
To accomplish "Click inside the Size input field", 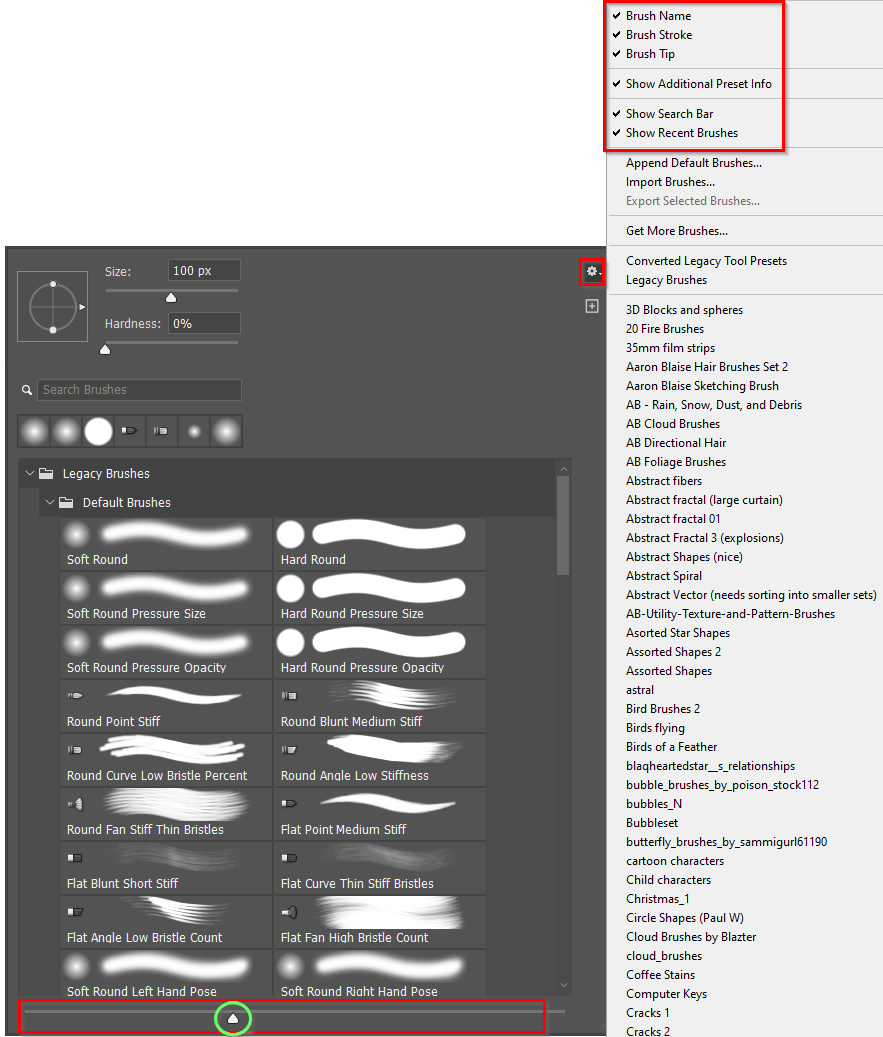I will (x=205, y=269).
